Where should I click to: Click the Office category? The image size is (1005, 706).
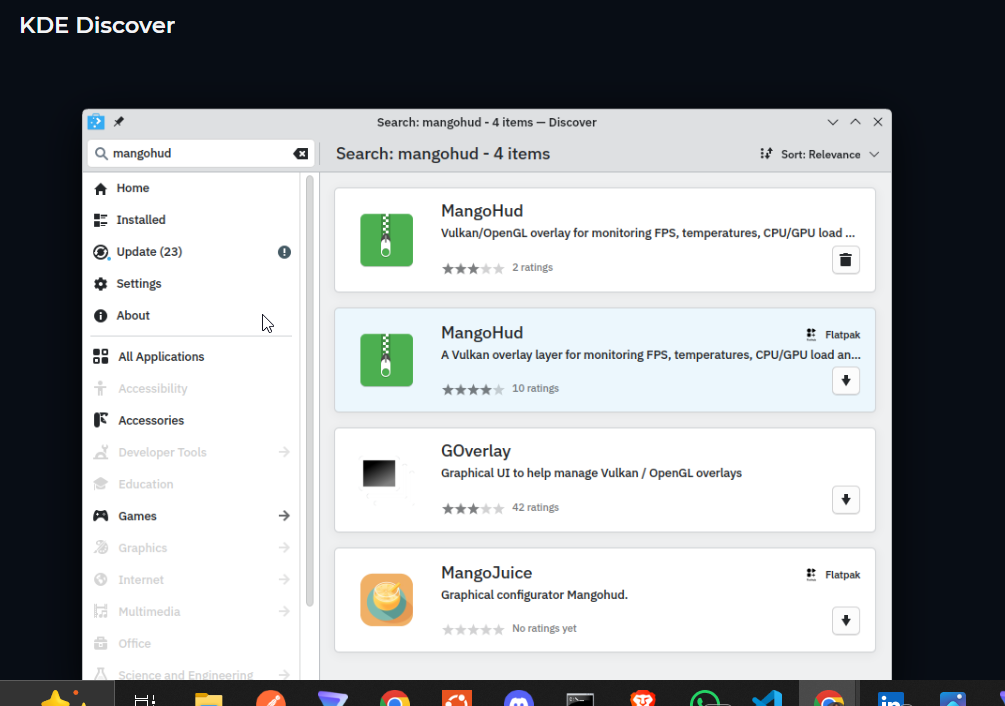coord(191,644)
